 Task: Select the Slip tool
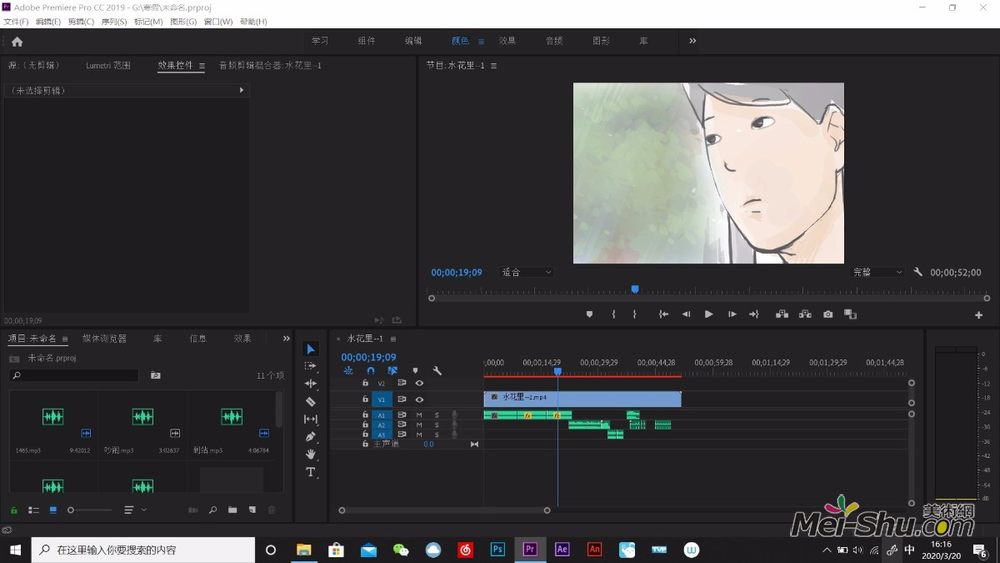(311, 419)
